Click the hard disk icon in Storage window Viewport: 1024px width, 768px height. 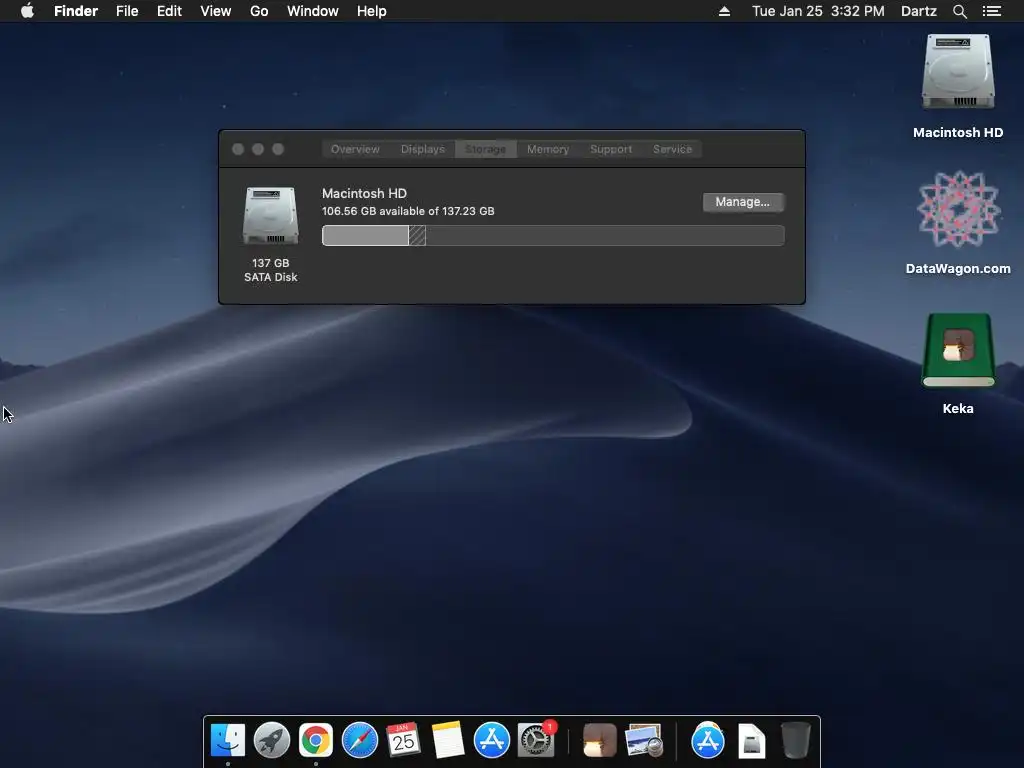pos(270,216)
